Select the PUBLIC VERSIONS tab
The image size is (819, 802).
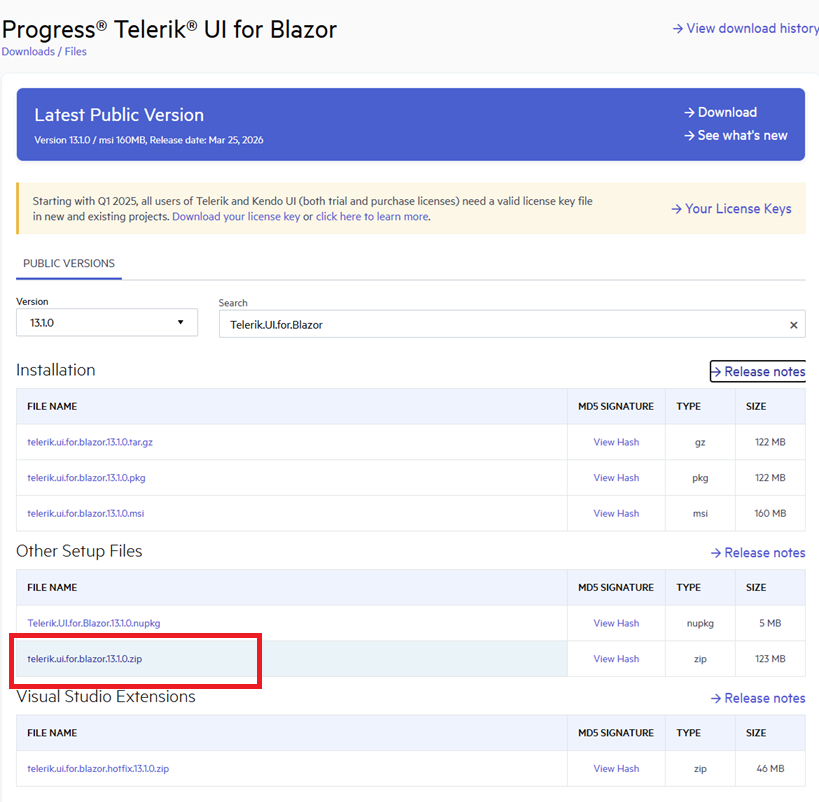pyautogui.click(x=69, y=263)
